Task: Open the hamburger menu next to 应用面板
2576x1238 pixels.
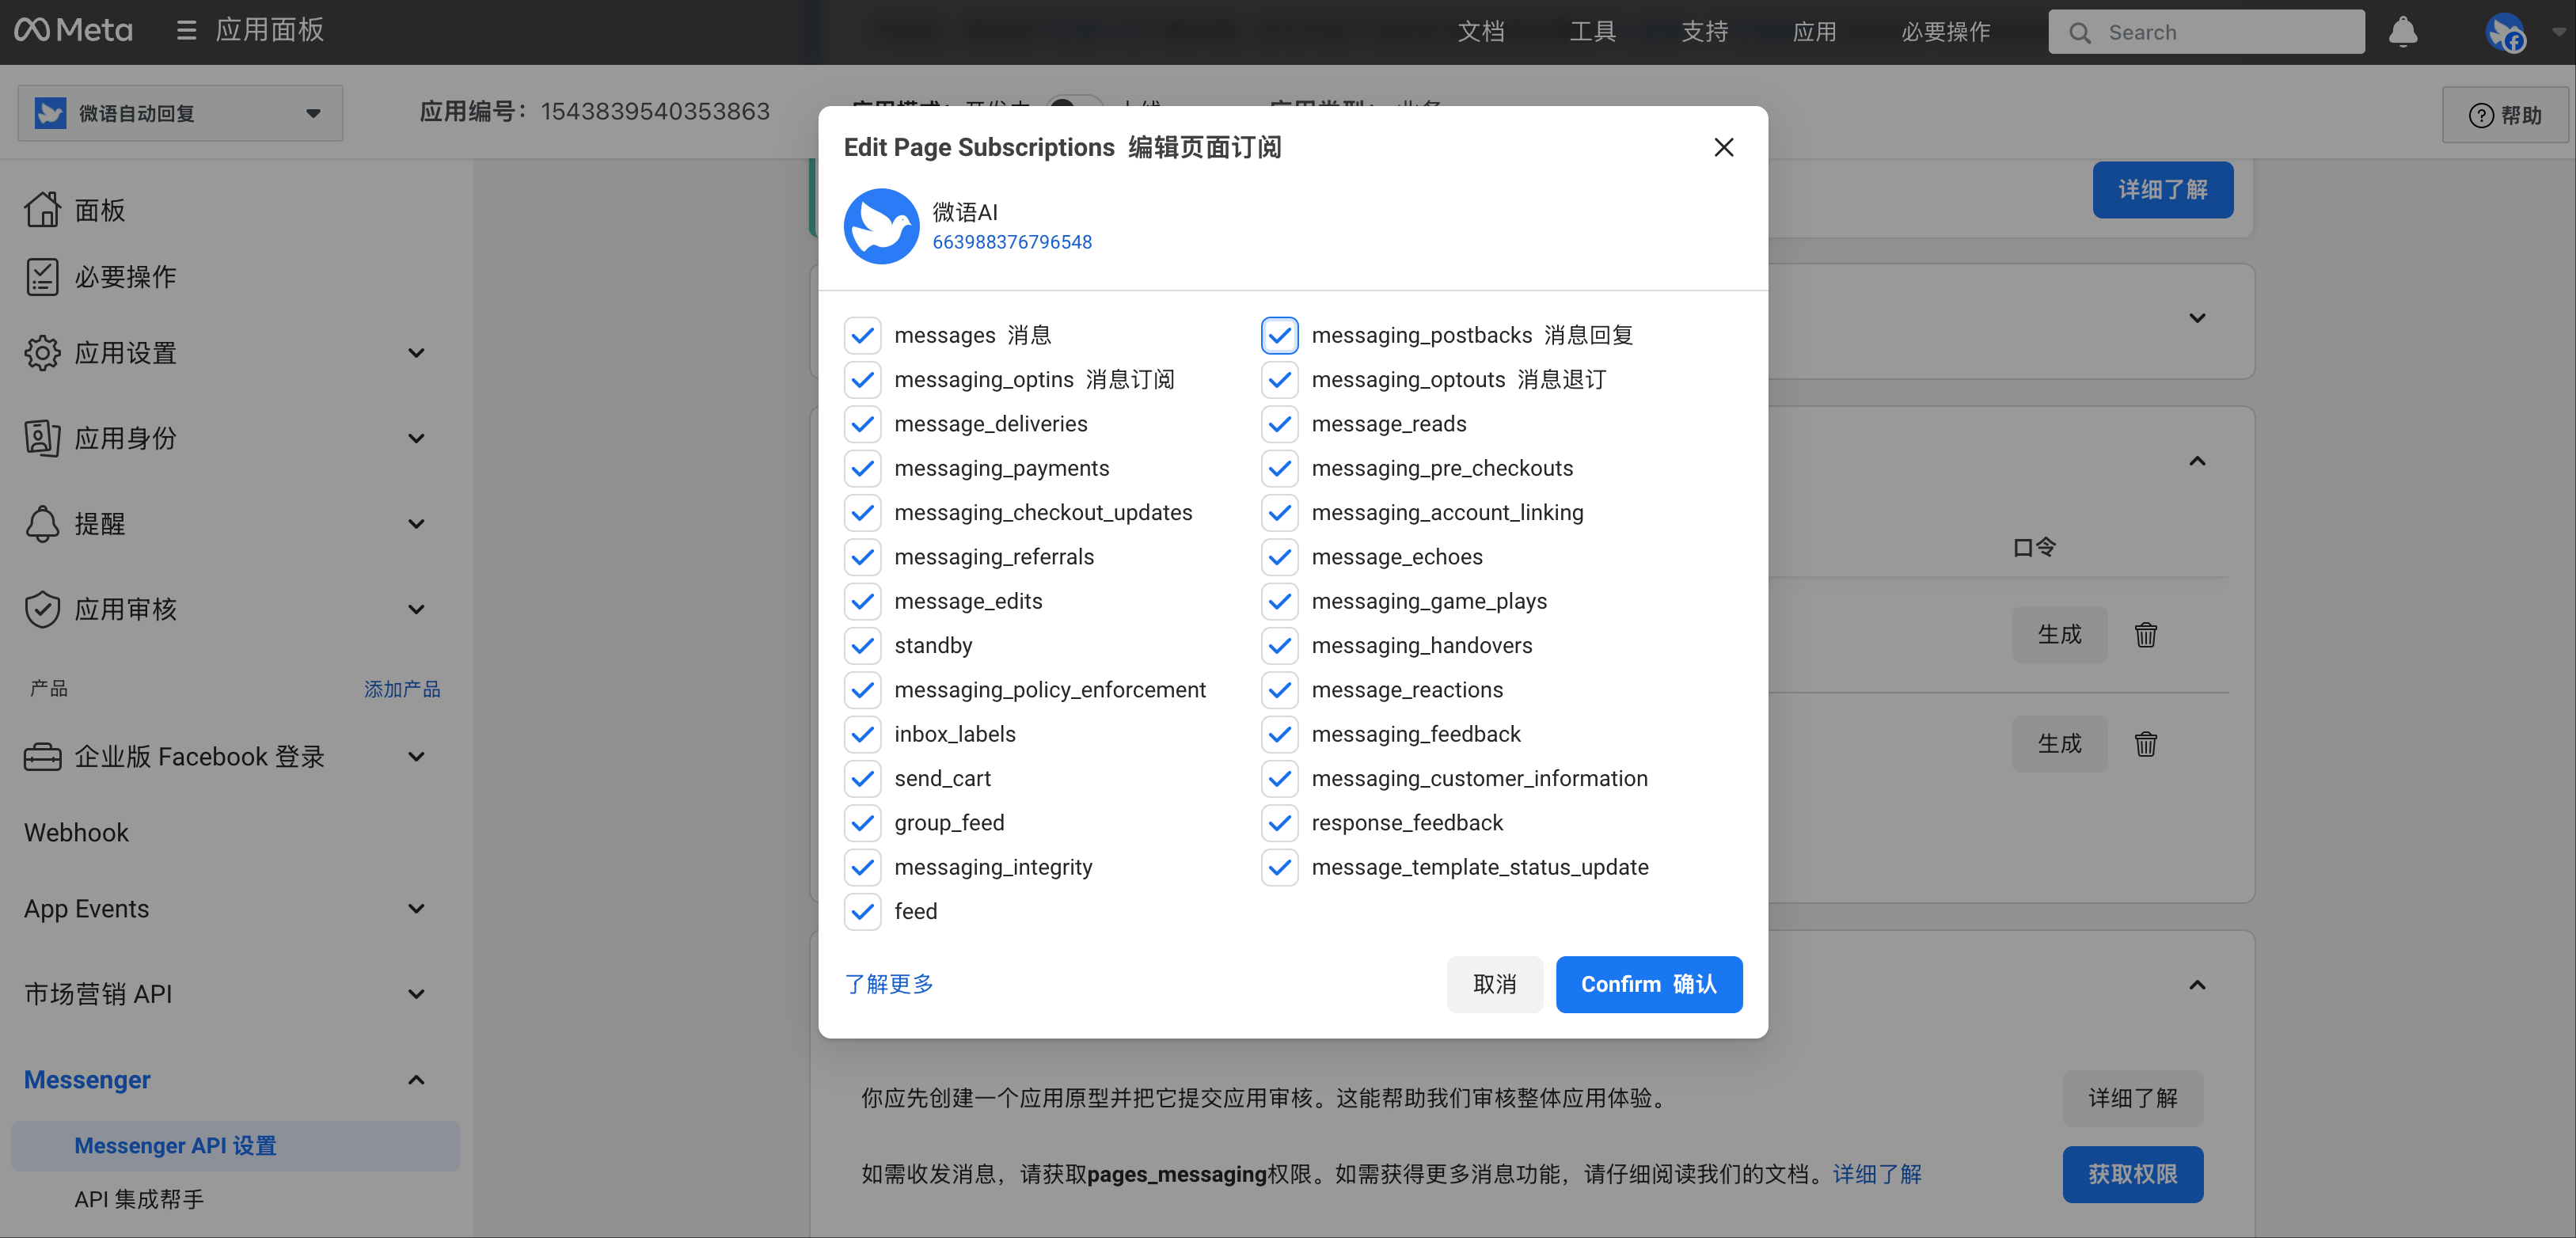Action: point(186,31)
